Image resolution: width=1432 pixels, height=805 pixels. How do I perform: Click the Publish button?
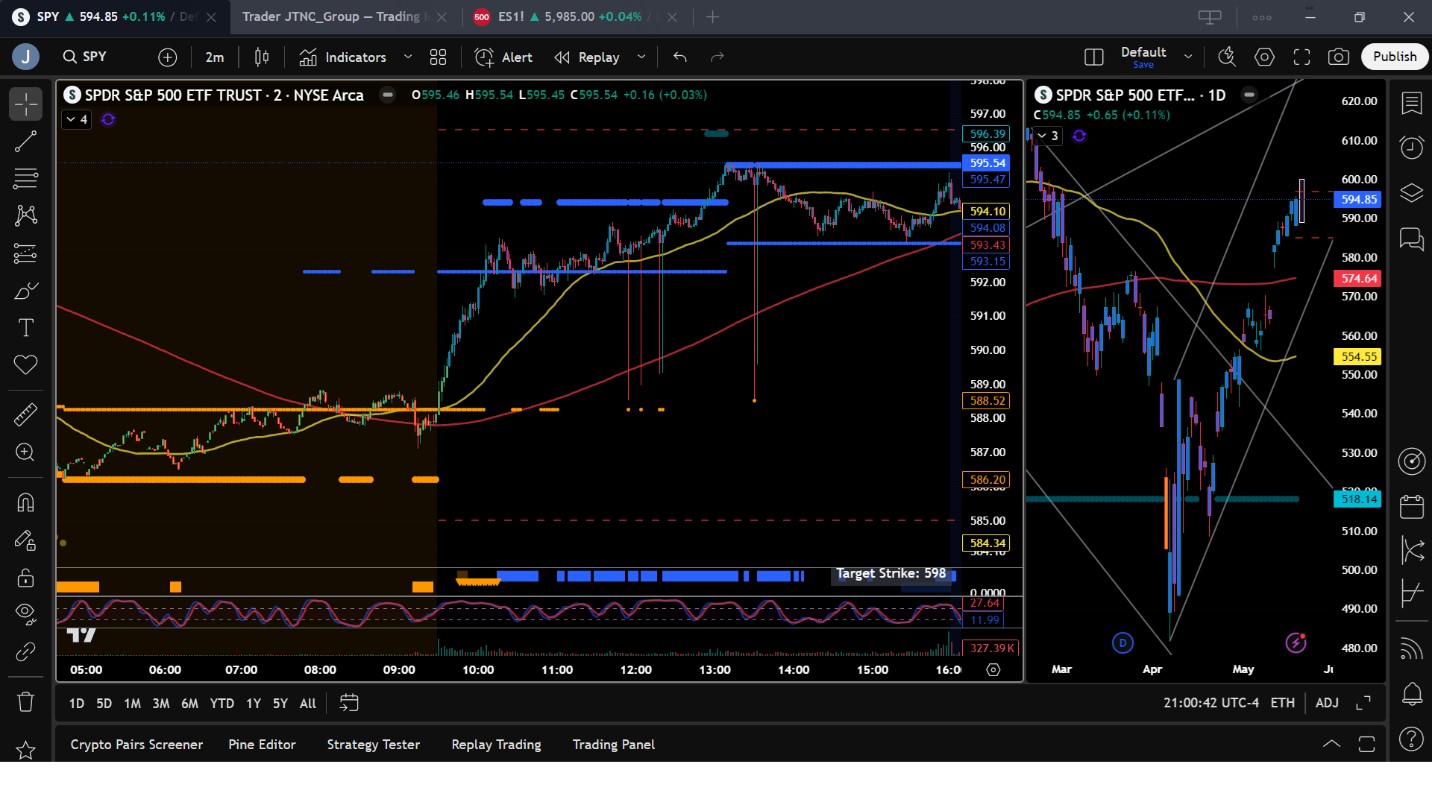coord(1394,57)
